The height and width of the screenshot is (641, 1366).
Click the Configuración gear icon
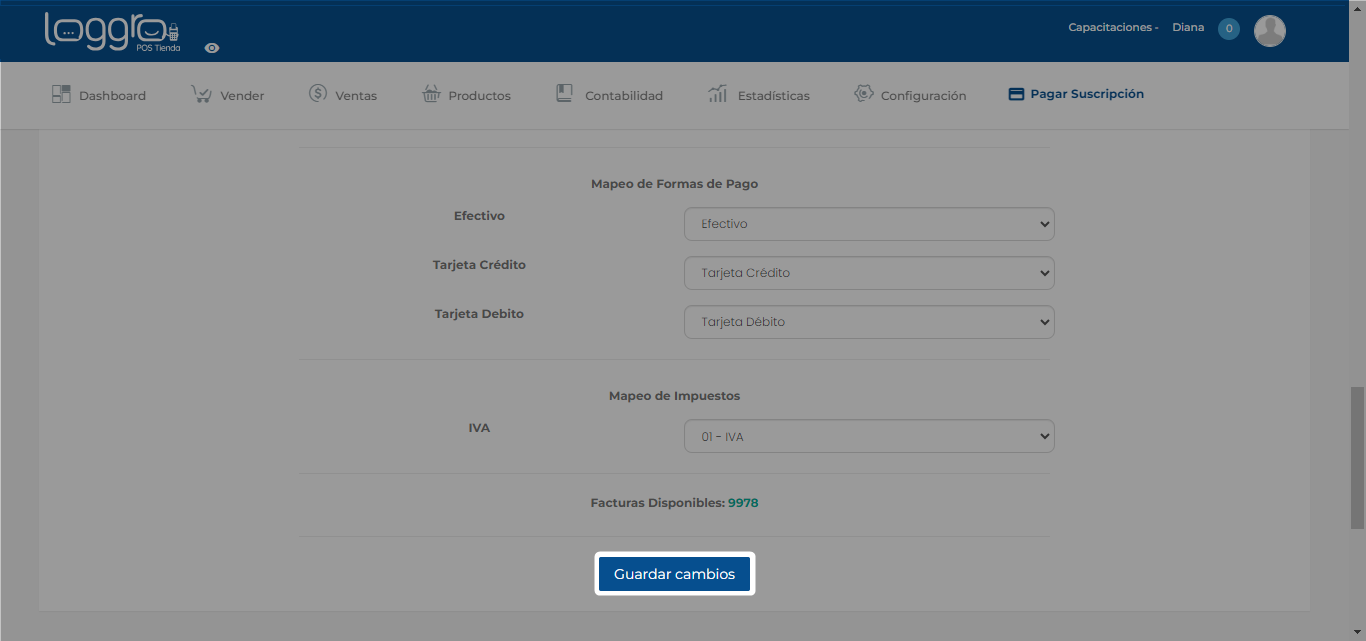864,93
